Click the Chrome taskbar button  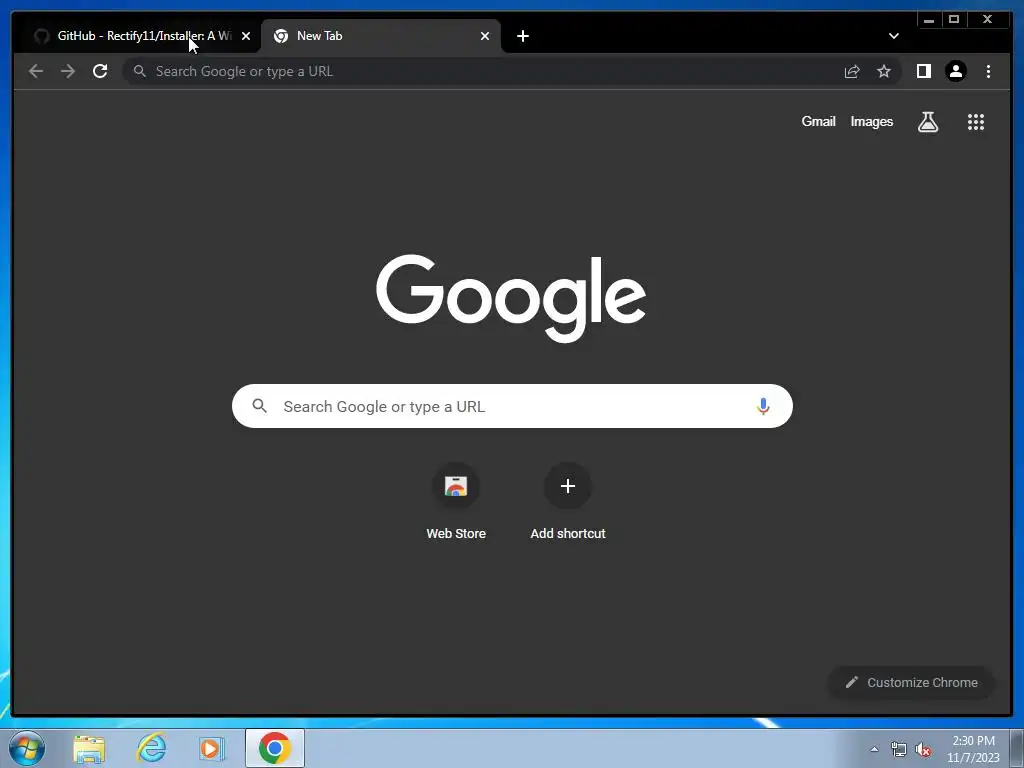pos(275,748)
